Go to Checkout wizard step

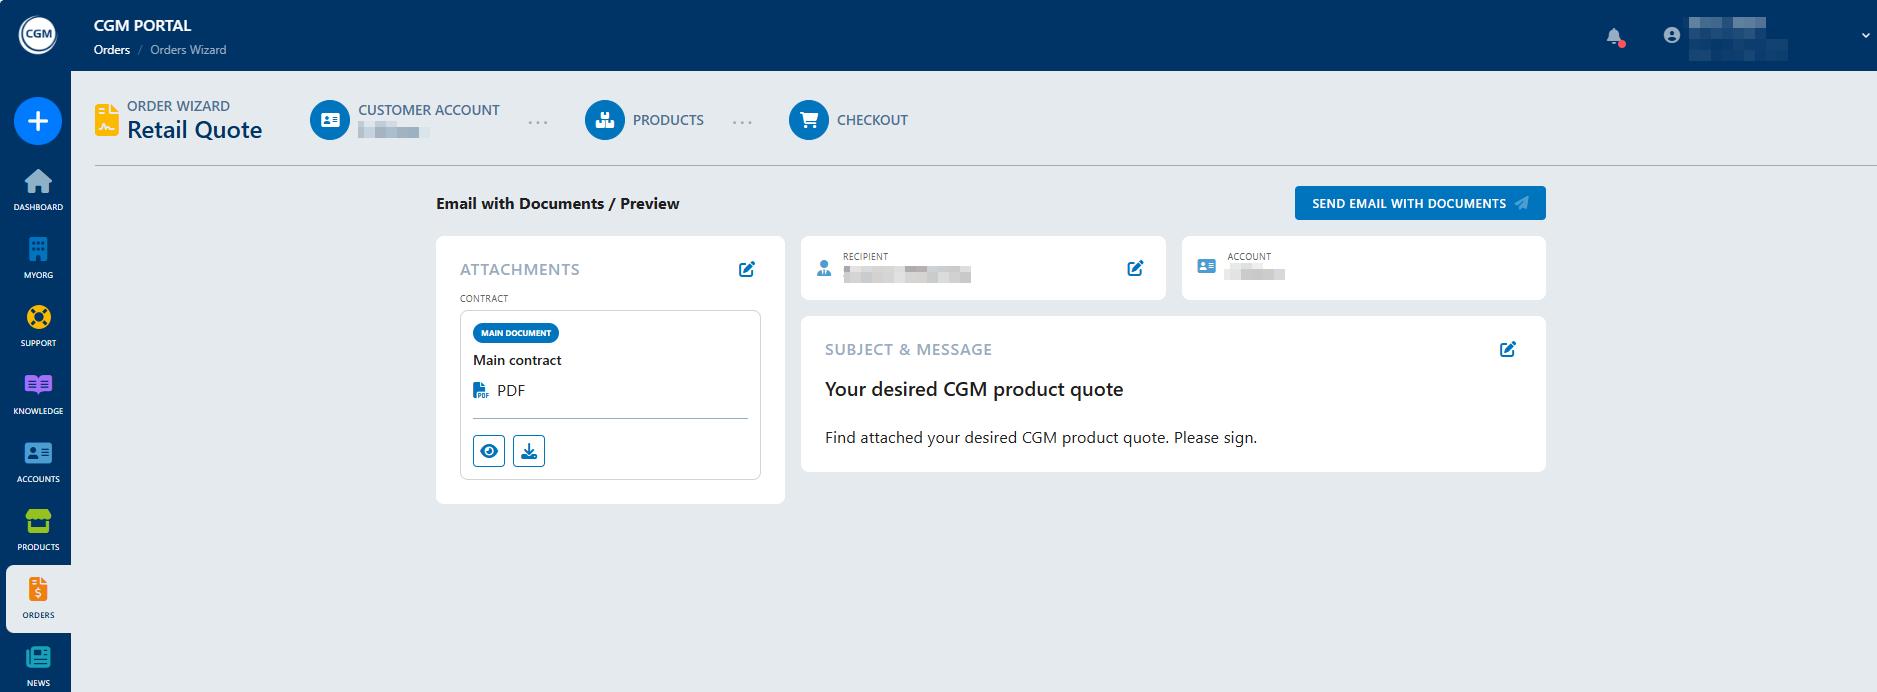pos(848,120)
